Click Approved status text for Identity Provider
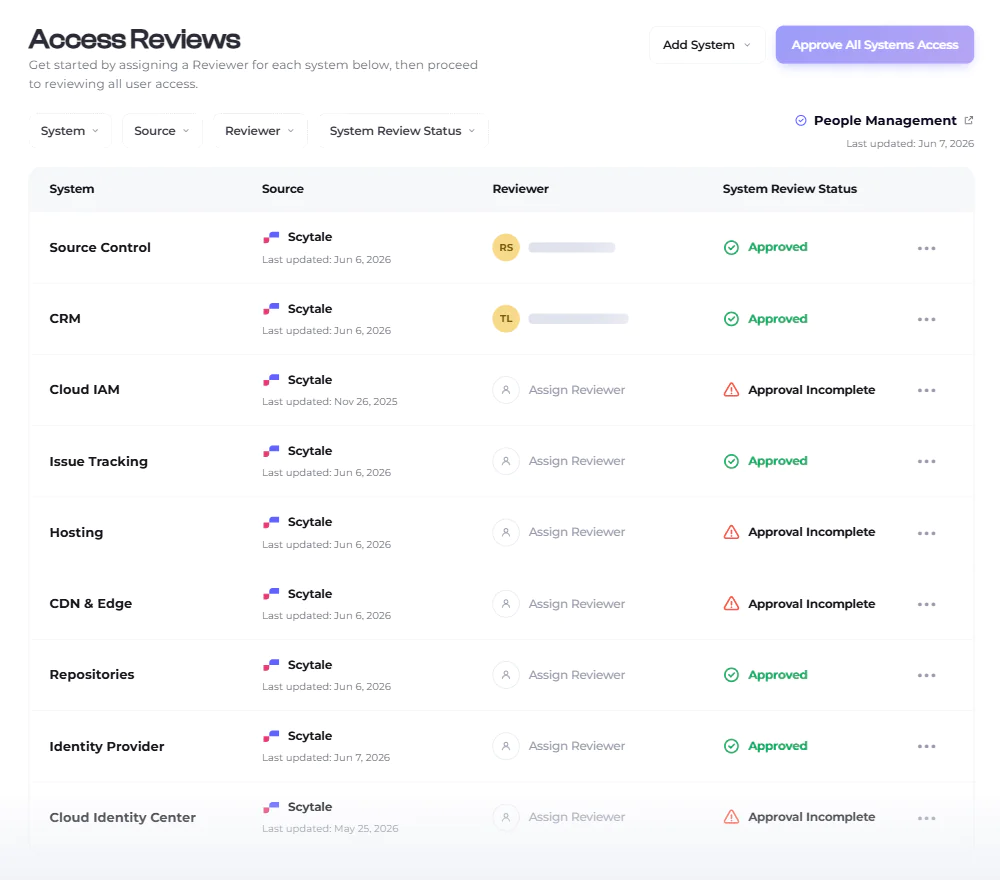1000x880 pixels. point(777,745)
